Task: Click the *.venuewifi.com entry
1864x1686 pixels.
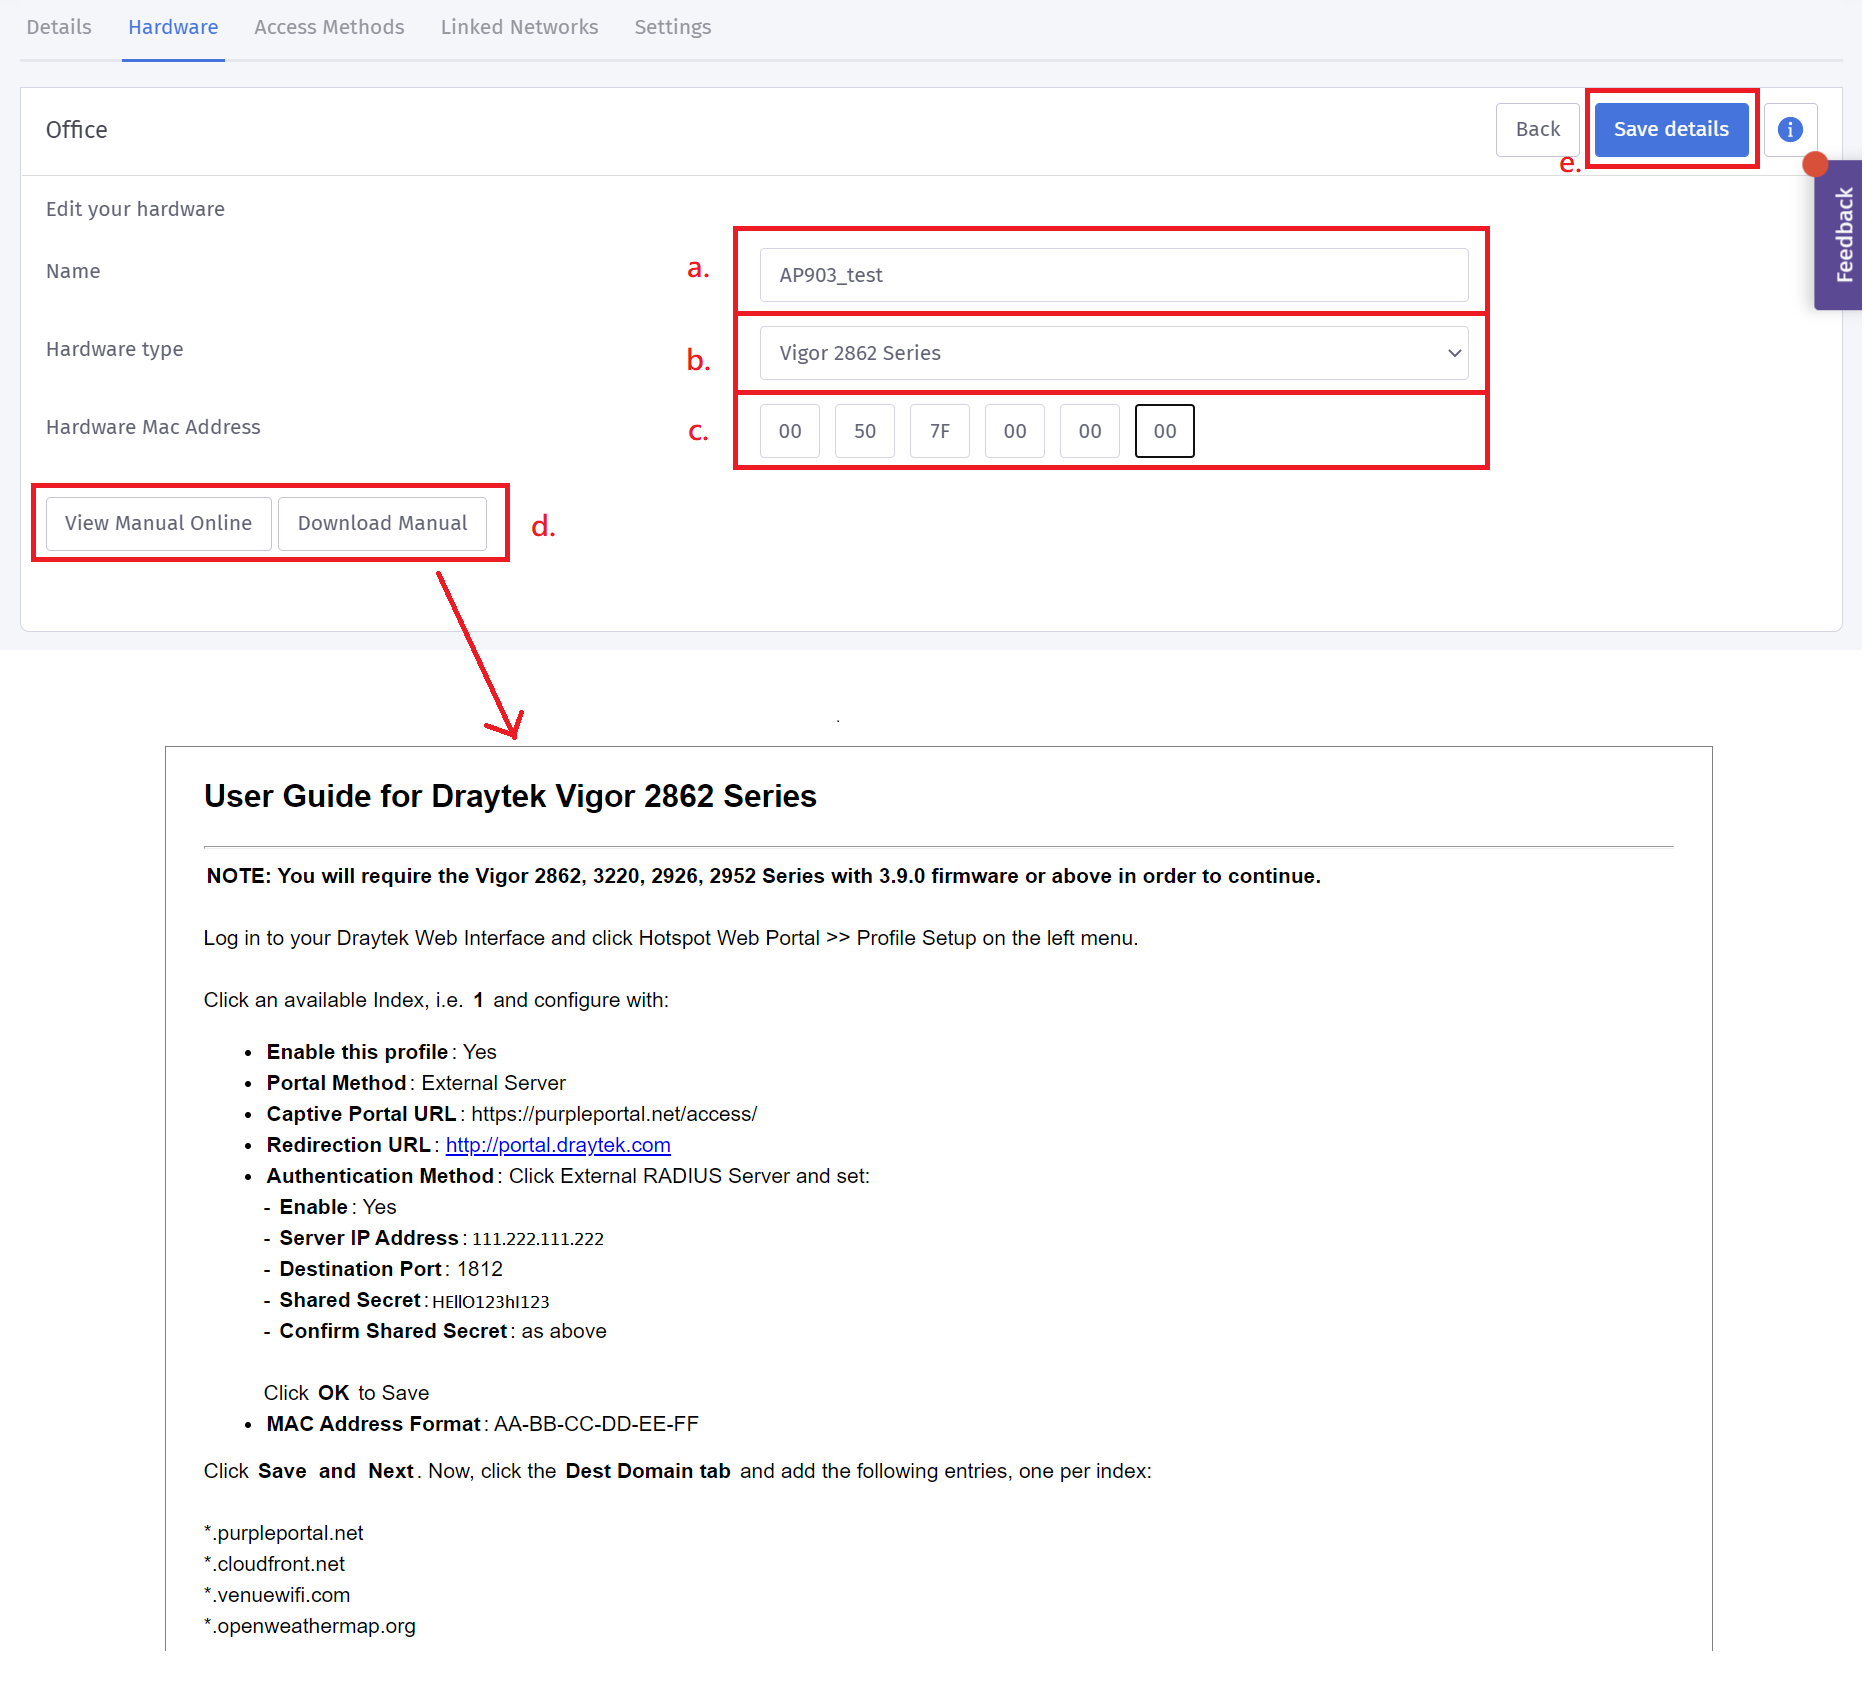Action: tap(277, 1595)
